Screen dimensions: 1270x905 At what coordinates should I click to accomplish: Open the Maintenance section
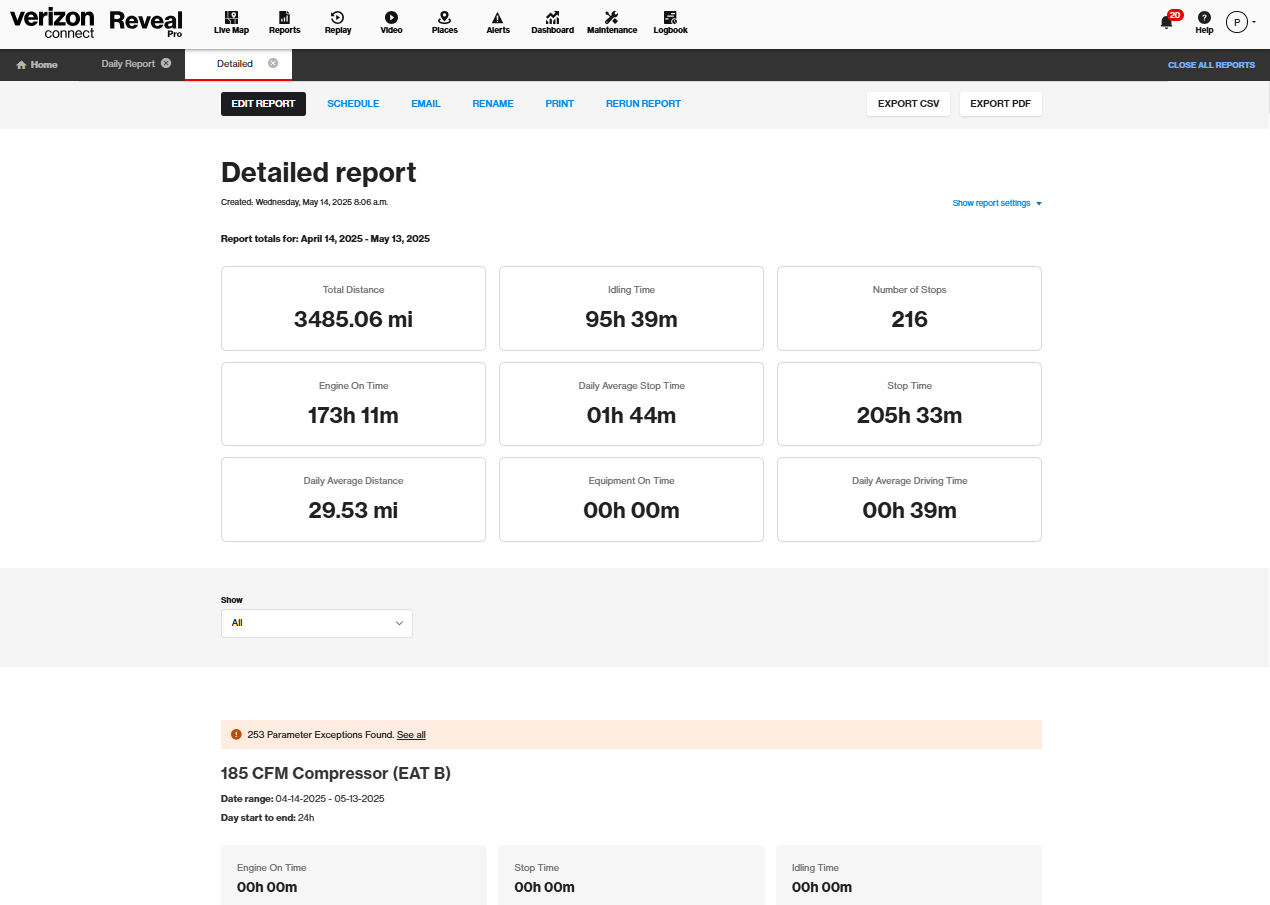(x=612, y=22)
